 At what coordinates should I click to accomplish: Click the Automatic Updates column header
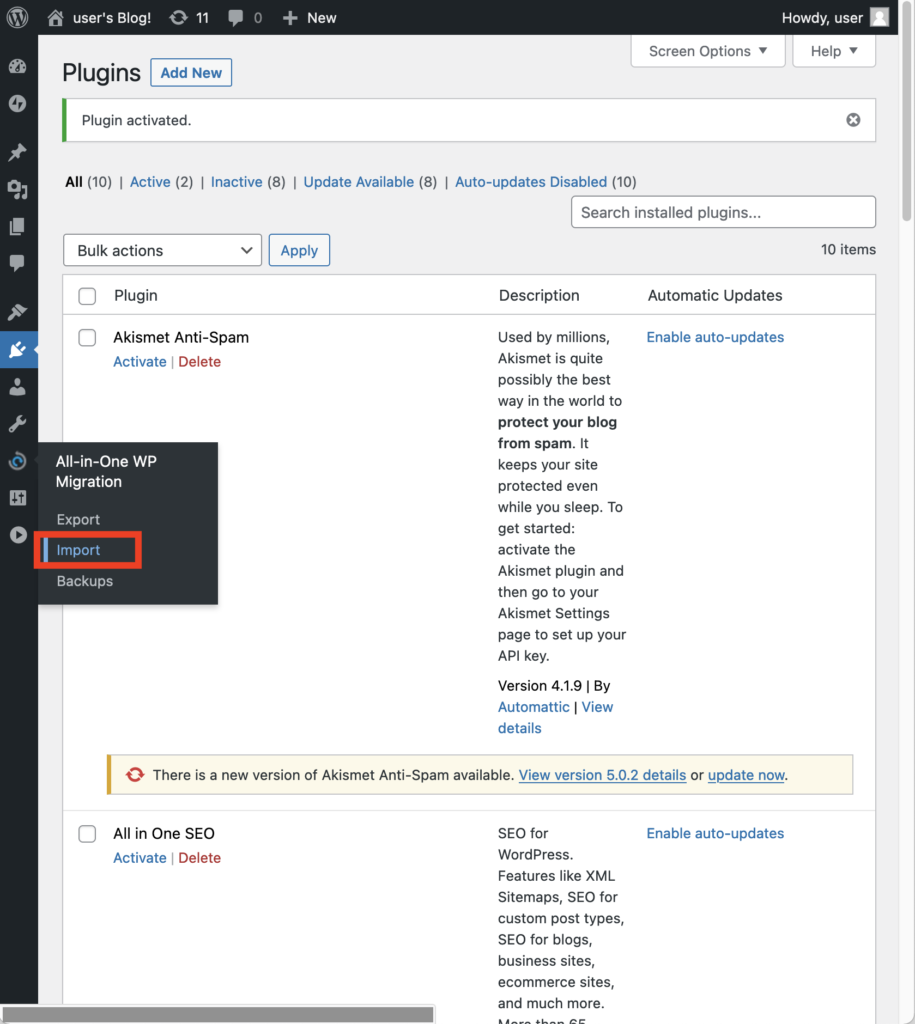(x=714, y=295)
